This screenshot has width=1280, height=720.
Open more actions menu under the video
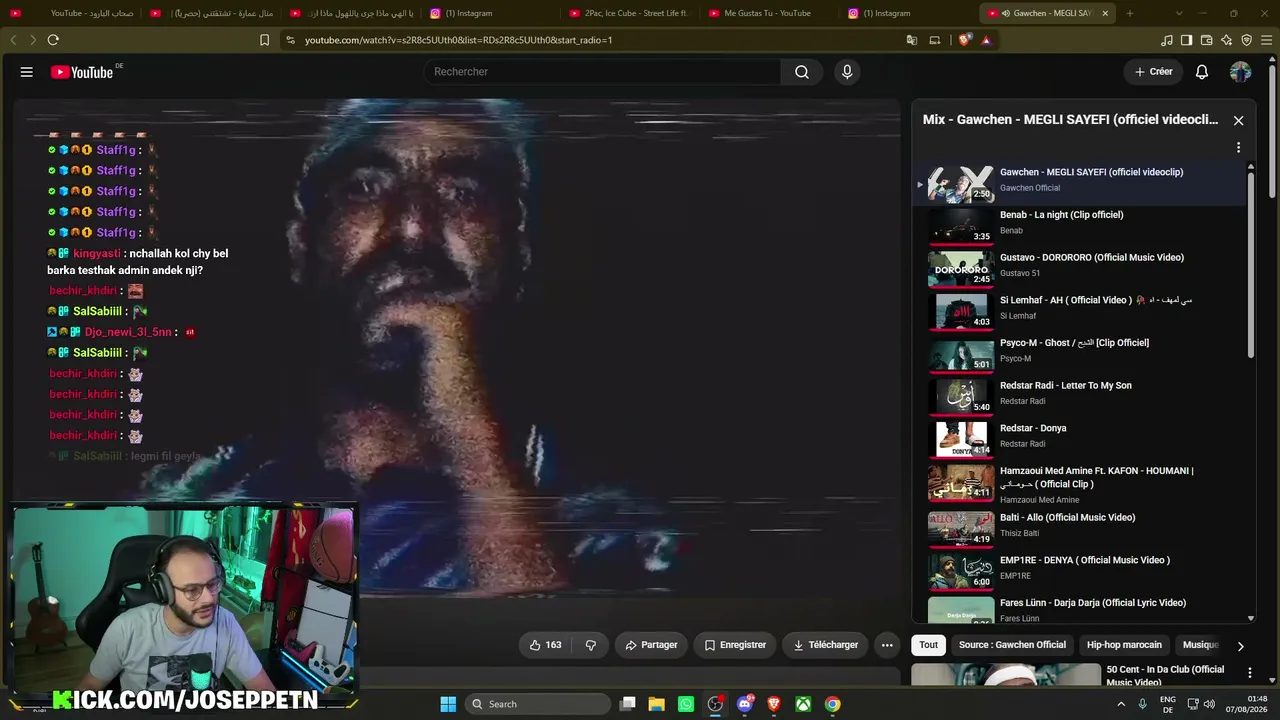887,645
